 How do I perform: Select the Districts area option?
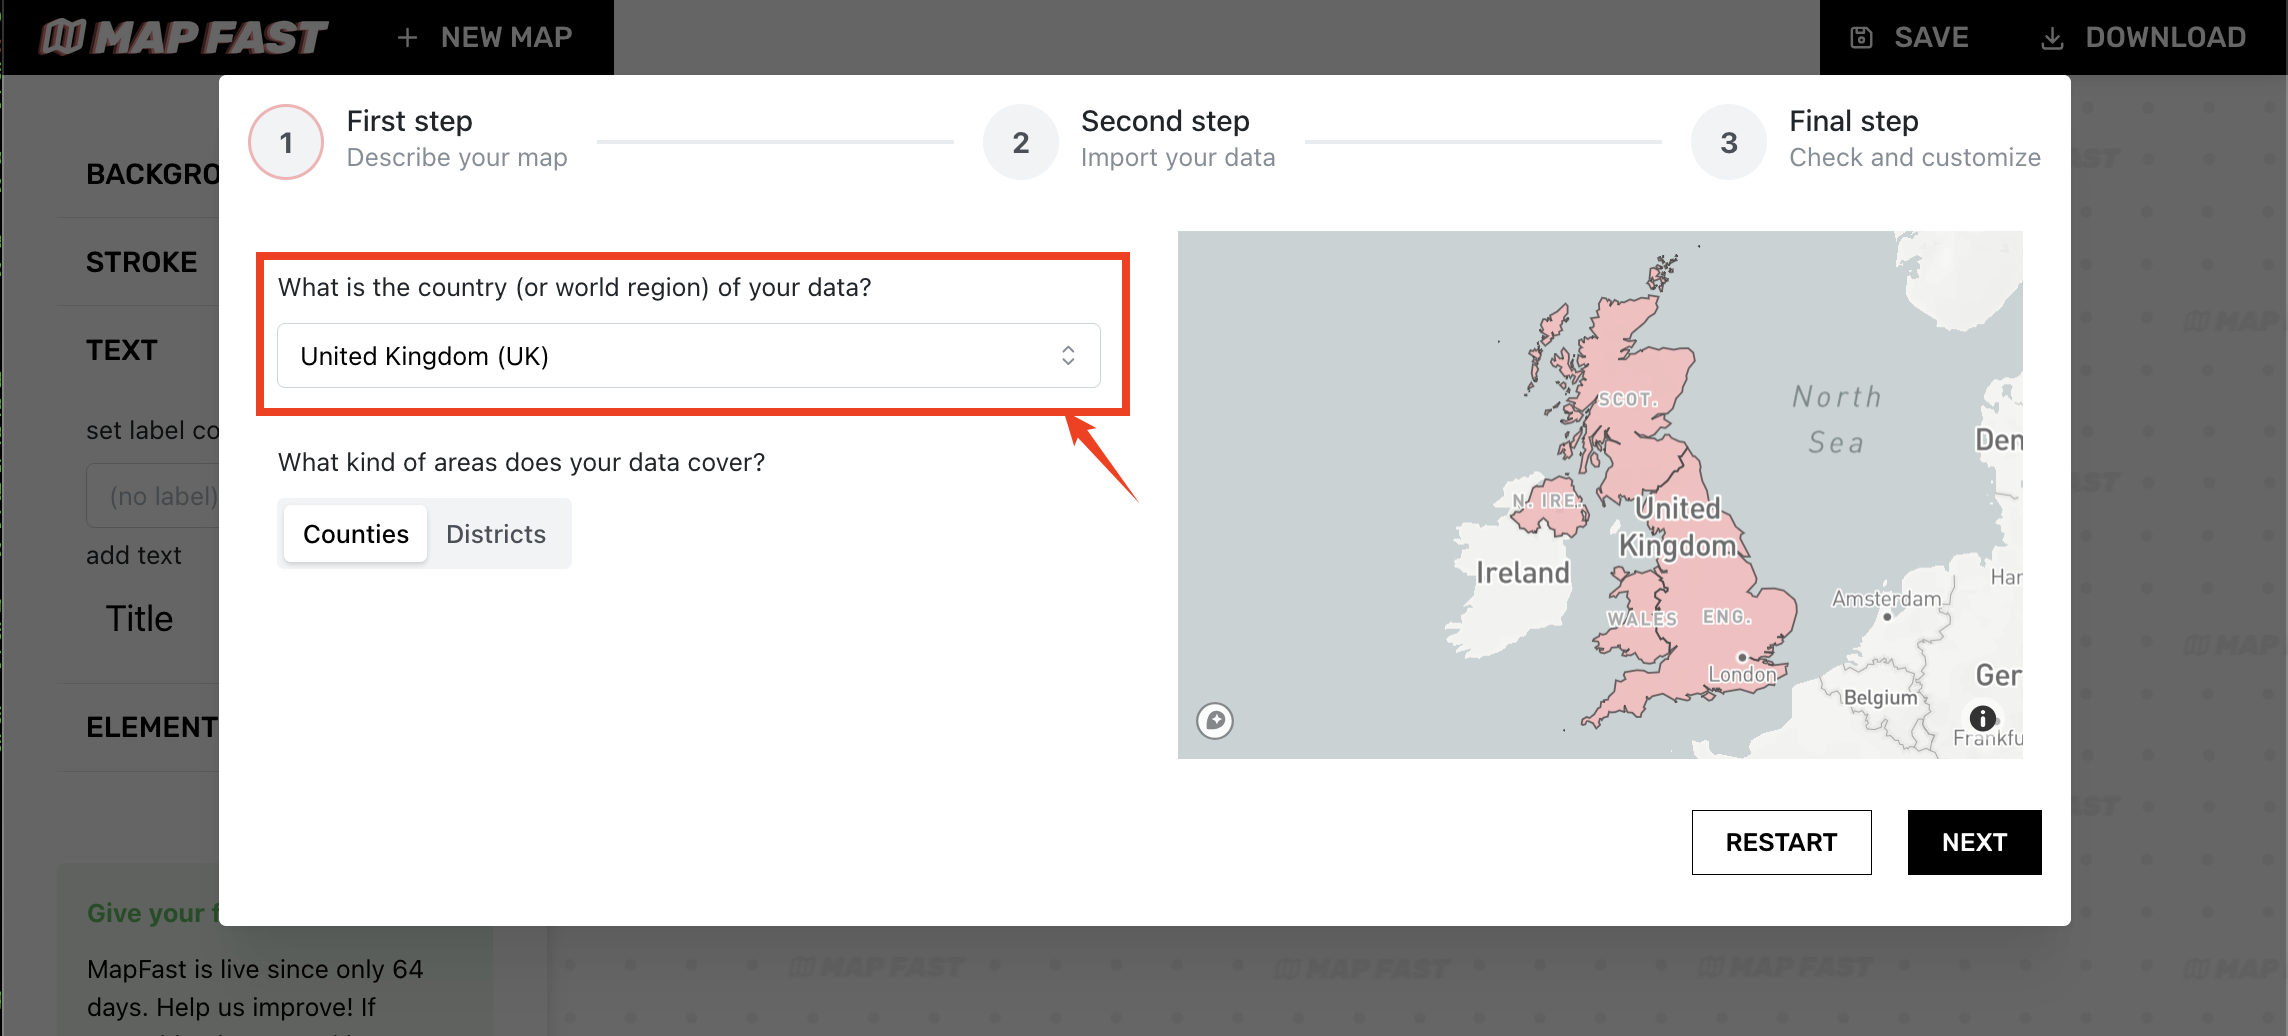coord(496,534)
